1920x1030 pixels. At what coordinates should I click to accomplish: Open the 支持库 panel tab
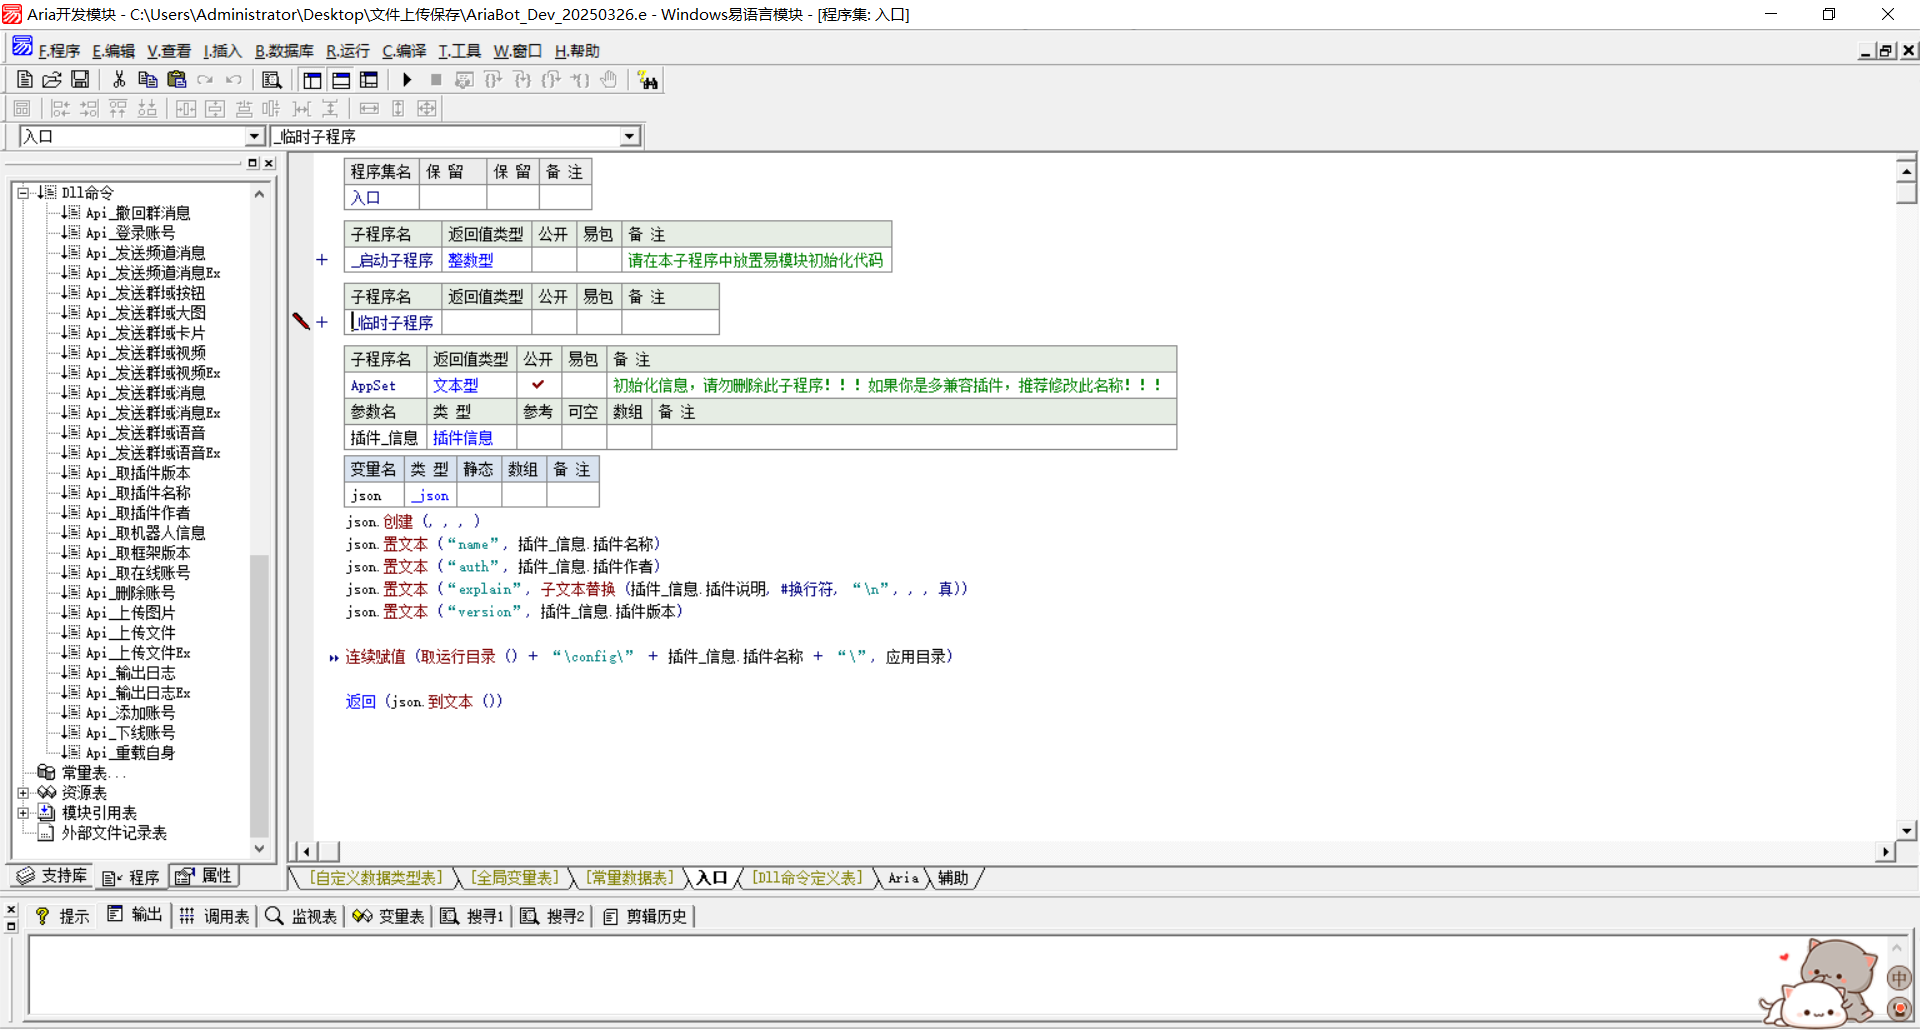[x=53, y=876]
